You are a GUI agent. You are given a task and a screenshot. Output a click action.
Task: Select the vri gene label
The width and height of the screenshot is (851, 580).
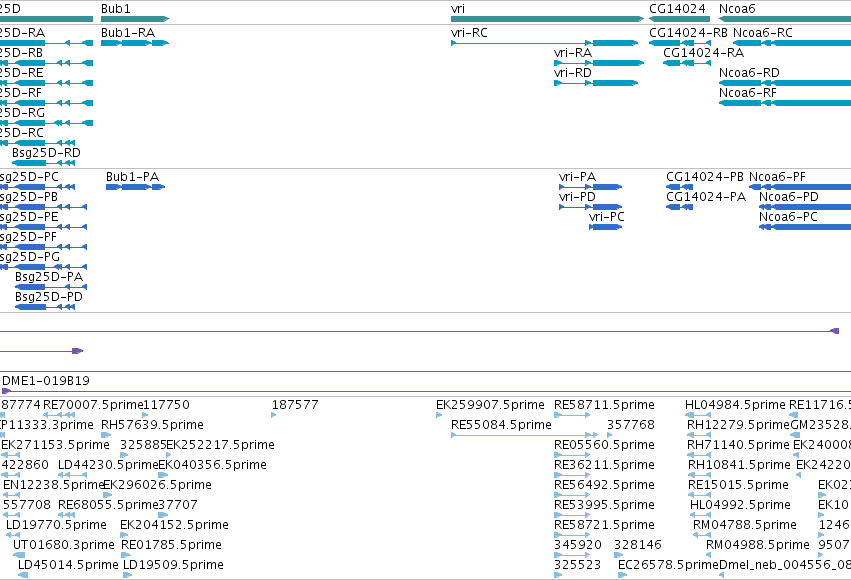(458, 9)
